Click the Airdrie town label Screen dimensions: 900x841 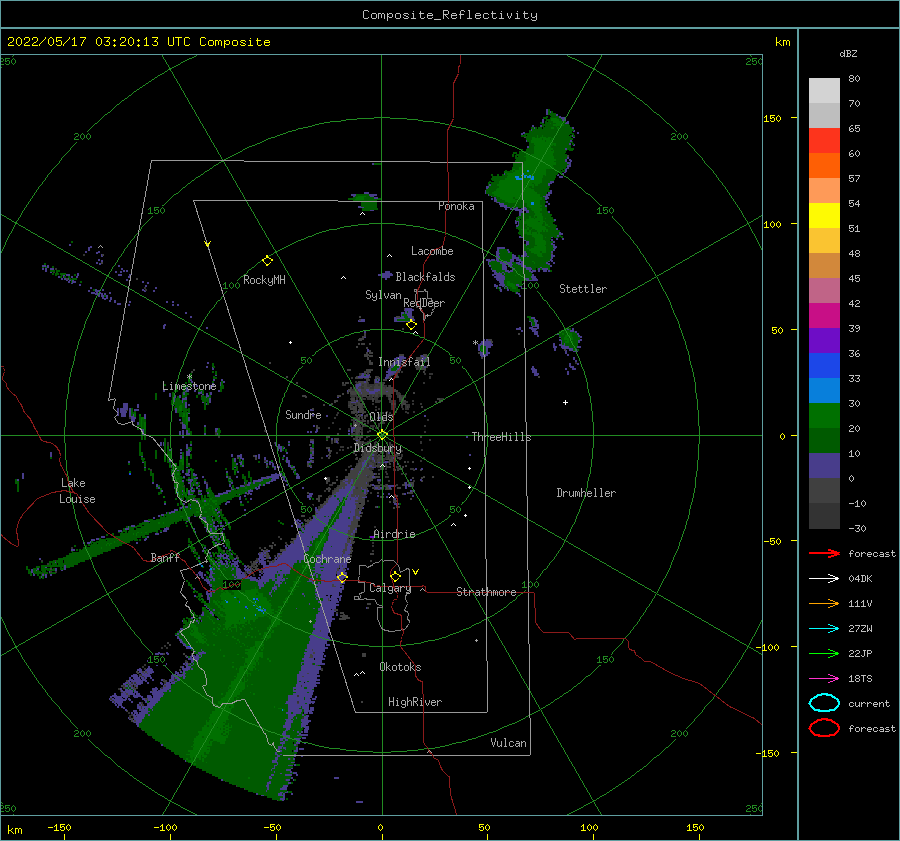pos(394,534)
